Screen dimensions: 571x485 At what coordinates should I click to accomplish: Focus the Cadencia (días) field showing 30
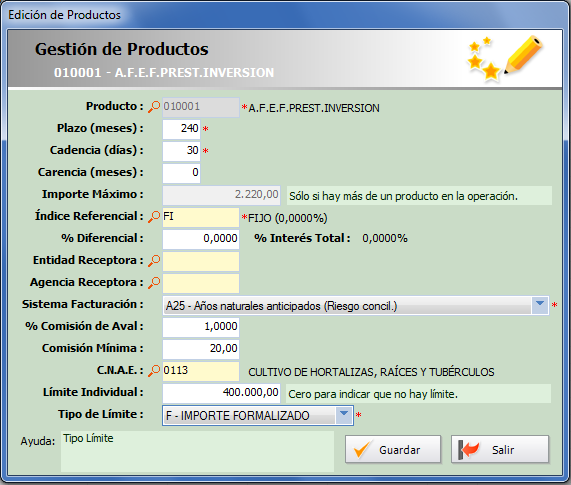point(181,151)
